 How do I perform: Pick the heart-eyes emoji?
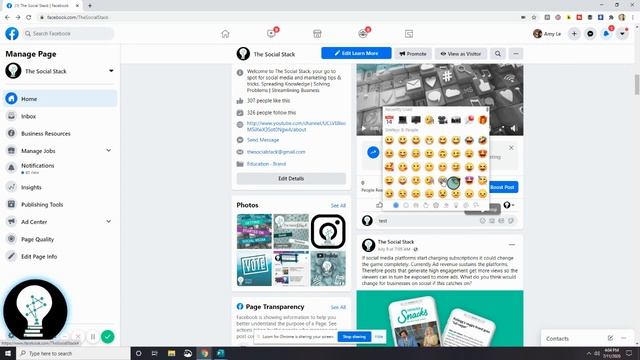tap(482, 153)
